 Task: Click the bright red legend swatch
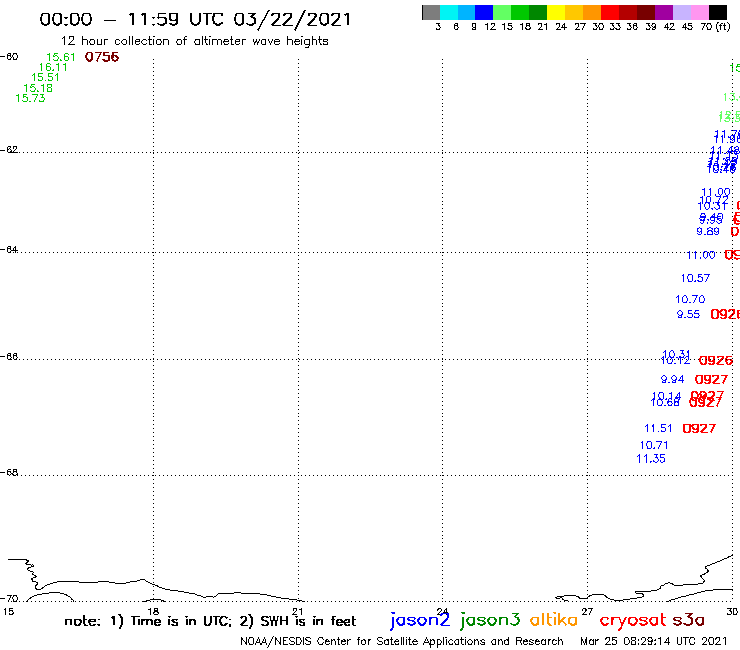coord(609,12)
